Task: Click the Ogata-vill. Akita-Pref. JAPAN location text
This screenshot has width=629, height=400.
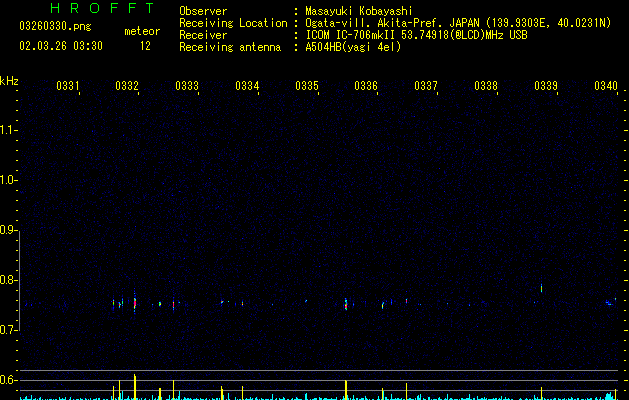Action: click(x=458, y=23)
